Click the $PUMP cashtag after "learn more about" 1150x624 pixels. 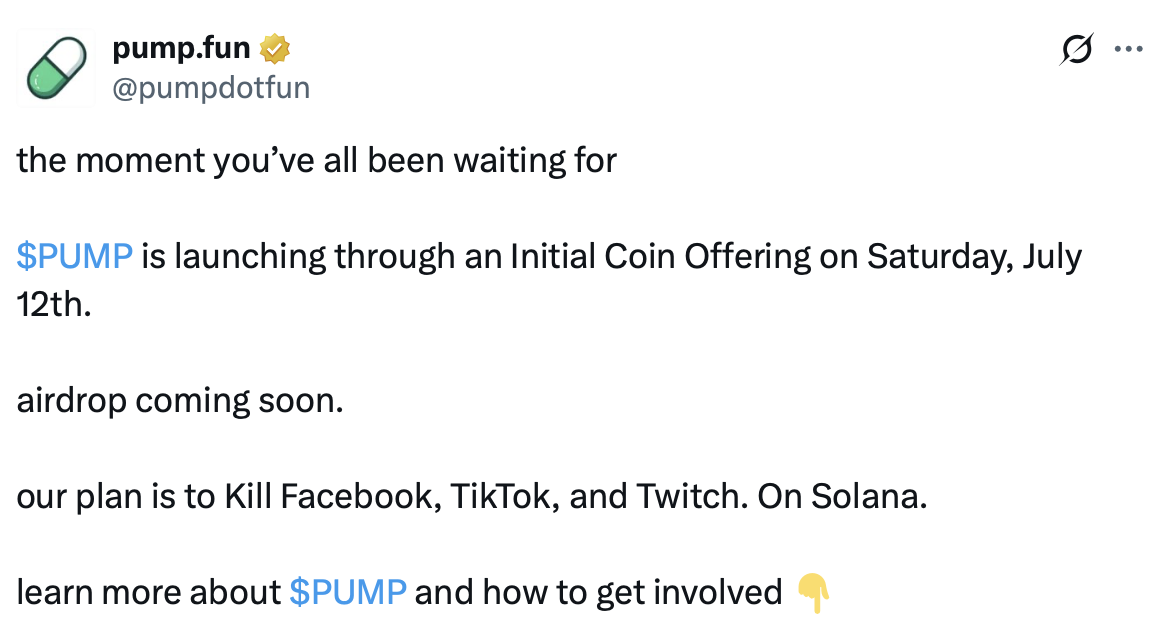(347, 593)
